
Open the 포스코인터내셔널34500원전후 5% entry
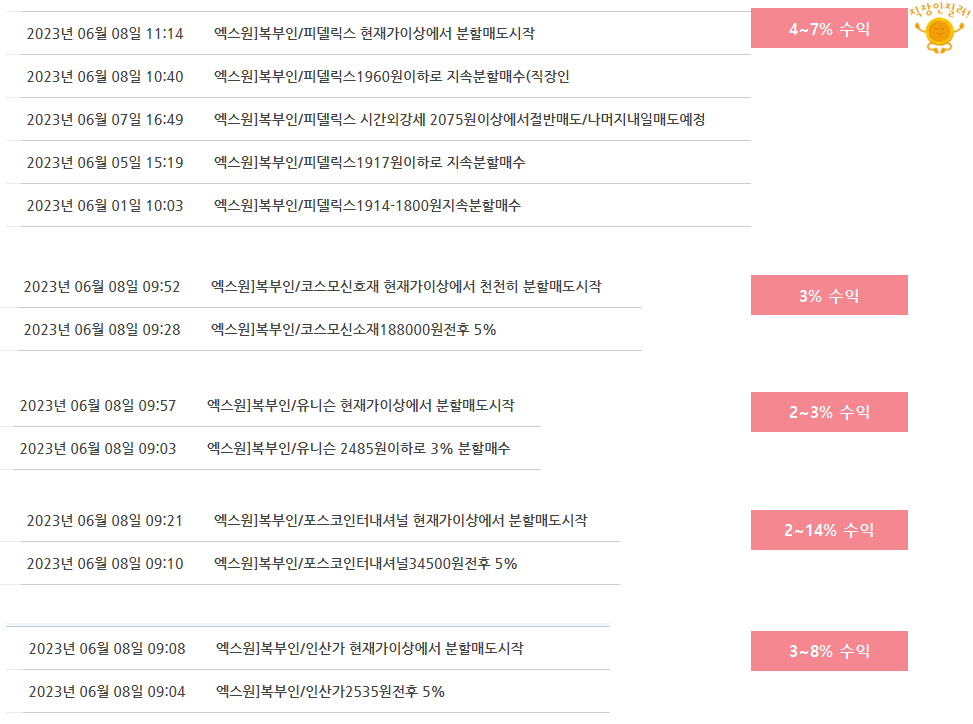(x=365, y=563)
